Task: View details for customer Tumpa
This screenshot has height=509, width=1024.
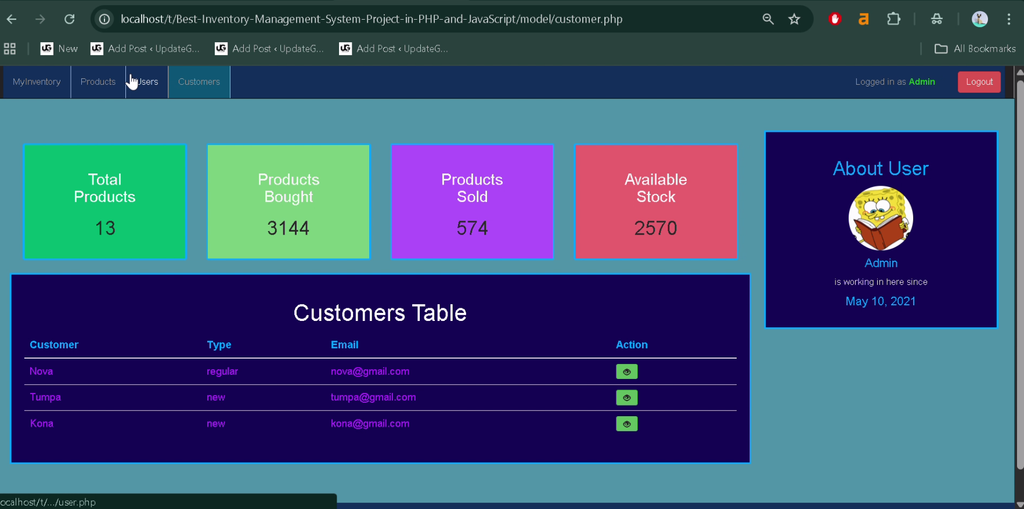Action: coord(626,397)
